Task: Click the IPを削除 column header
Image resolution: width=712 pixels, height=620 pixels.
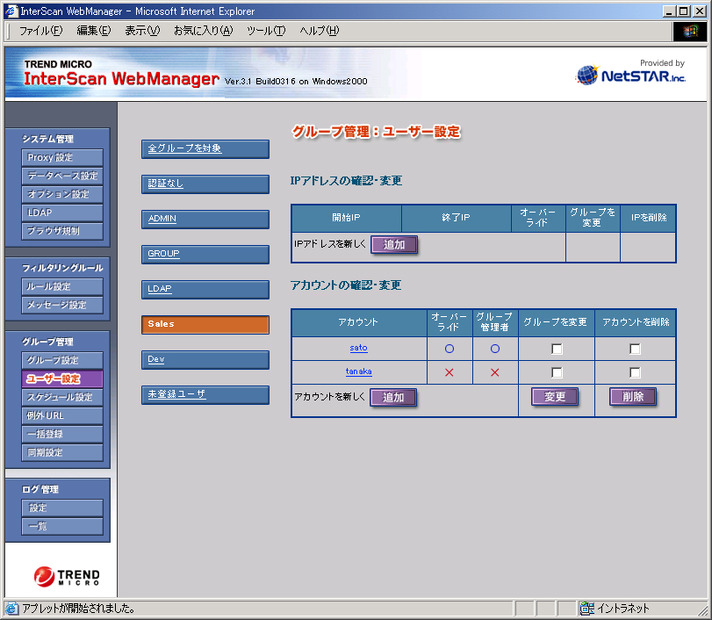Action: tap(648, 218)
